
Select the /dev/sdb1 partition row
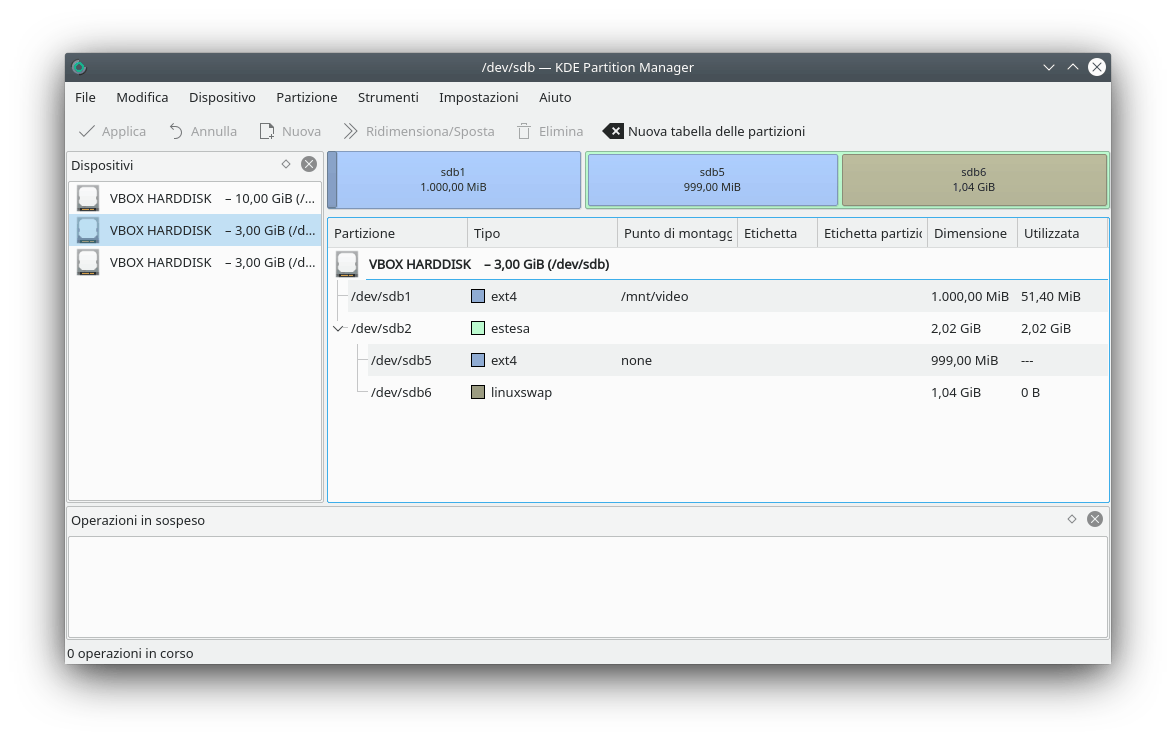coord(718,296)
